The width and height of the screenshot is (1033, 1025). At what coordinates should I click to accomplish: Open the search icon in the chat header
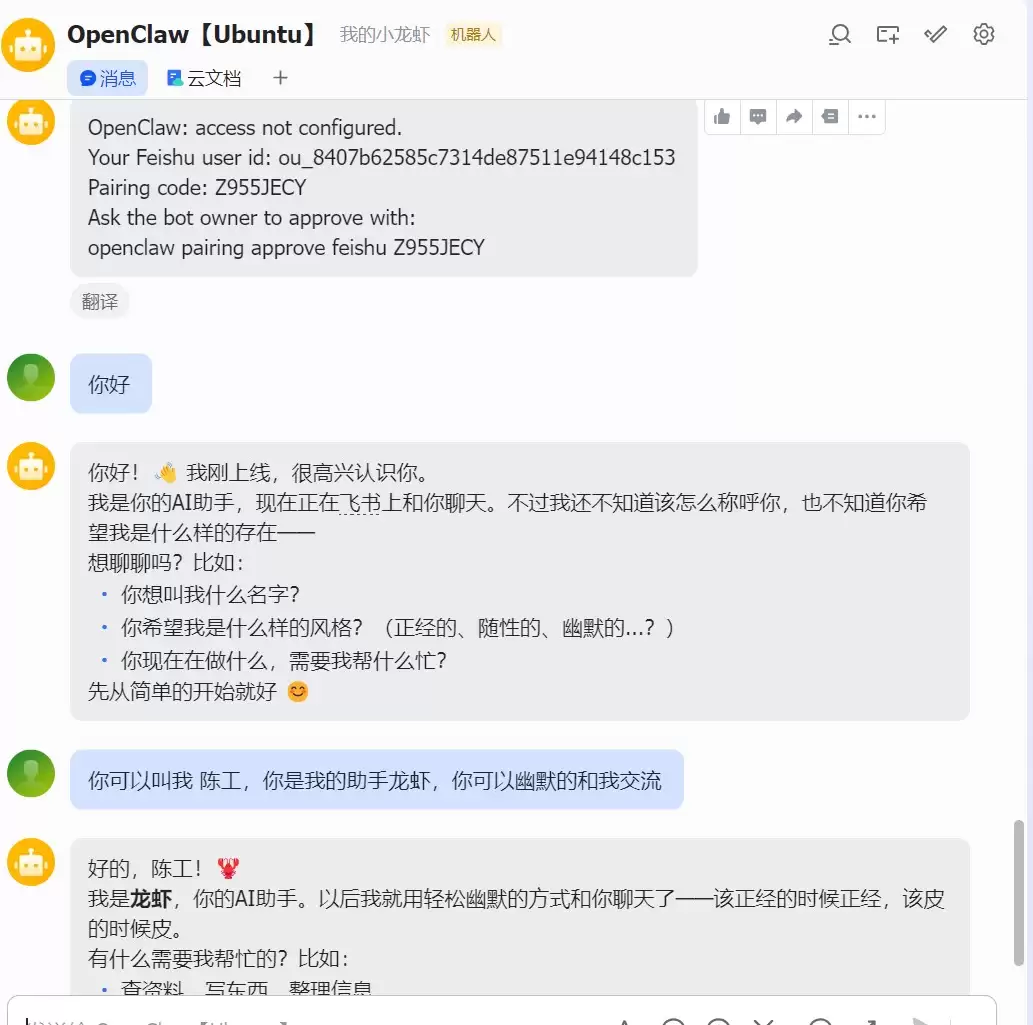click(840, 34)
